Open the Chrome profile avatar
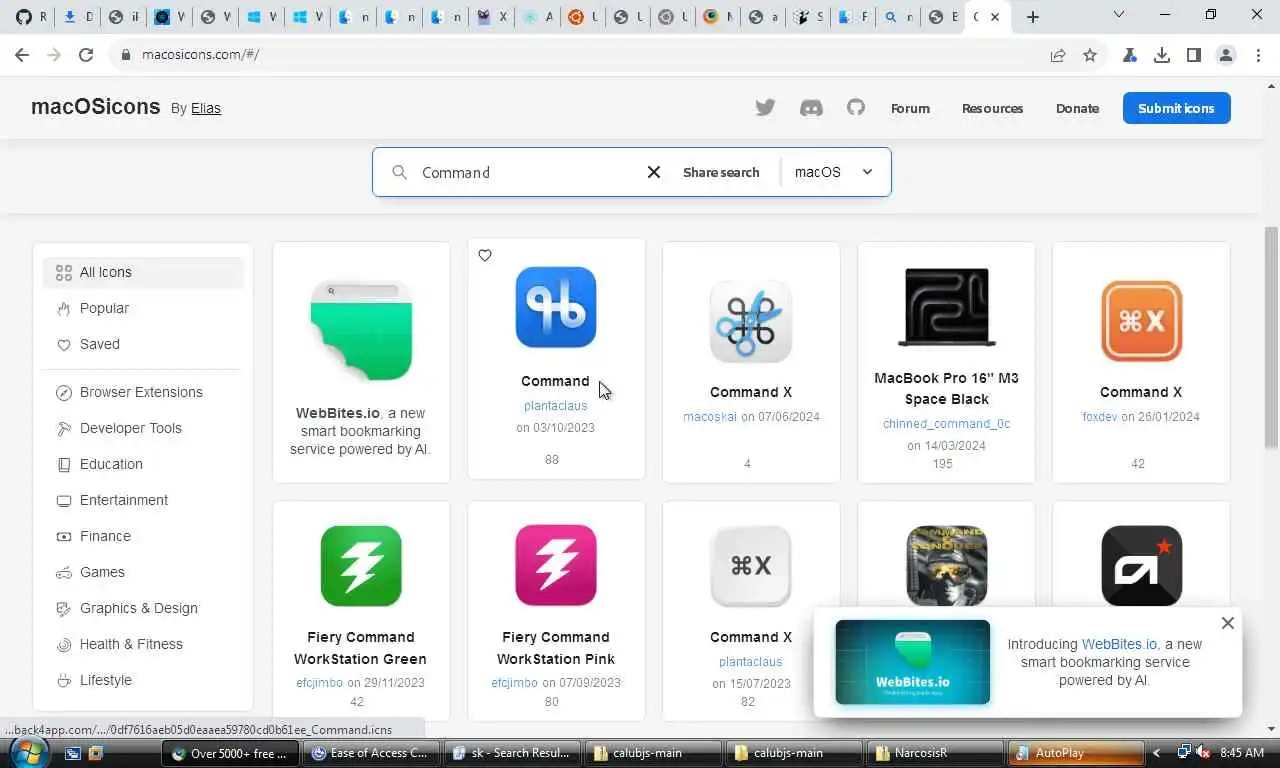This screenshot has width=1280, height=768. coord(1226,55)
